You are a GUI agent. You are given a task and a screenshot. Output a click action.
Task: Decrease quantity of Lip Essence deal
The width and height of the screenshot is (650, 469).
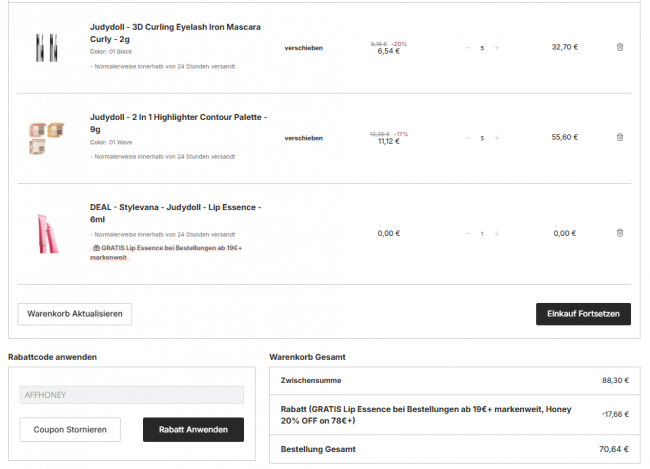click(x=467, y=233)
